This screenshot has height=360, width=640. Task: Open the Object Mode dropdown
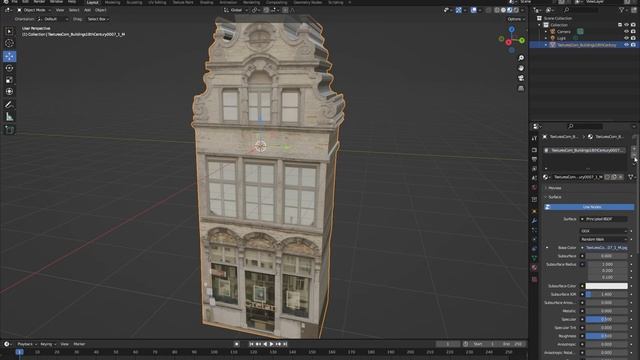pos(33,10)
